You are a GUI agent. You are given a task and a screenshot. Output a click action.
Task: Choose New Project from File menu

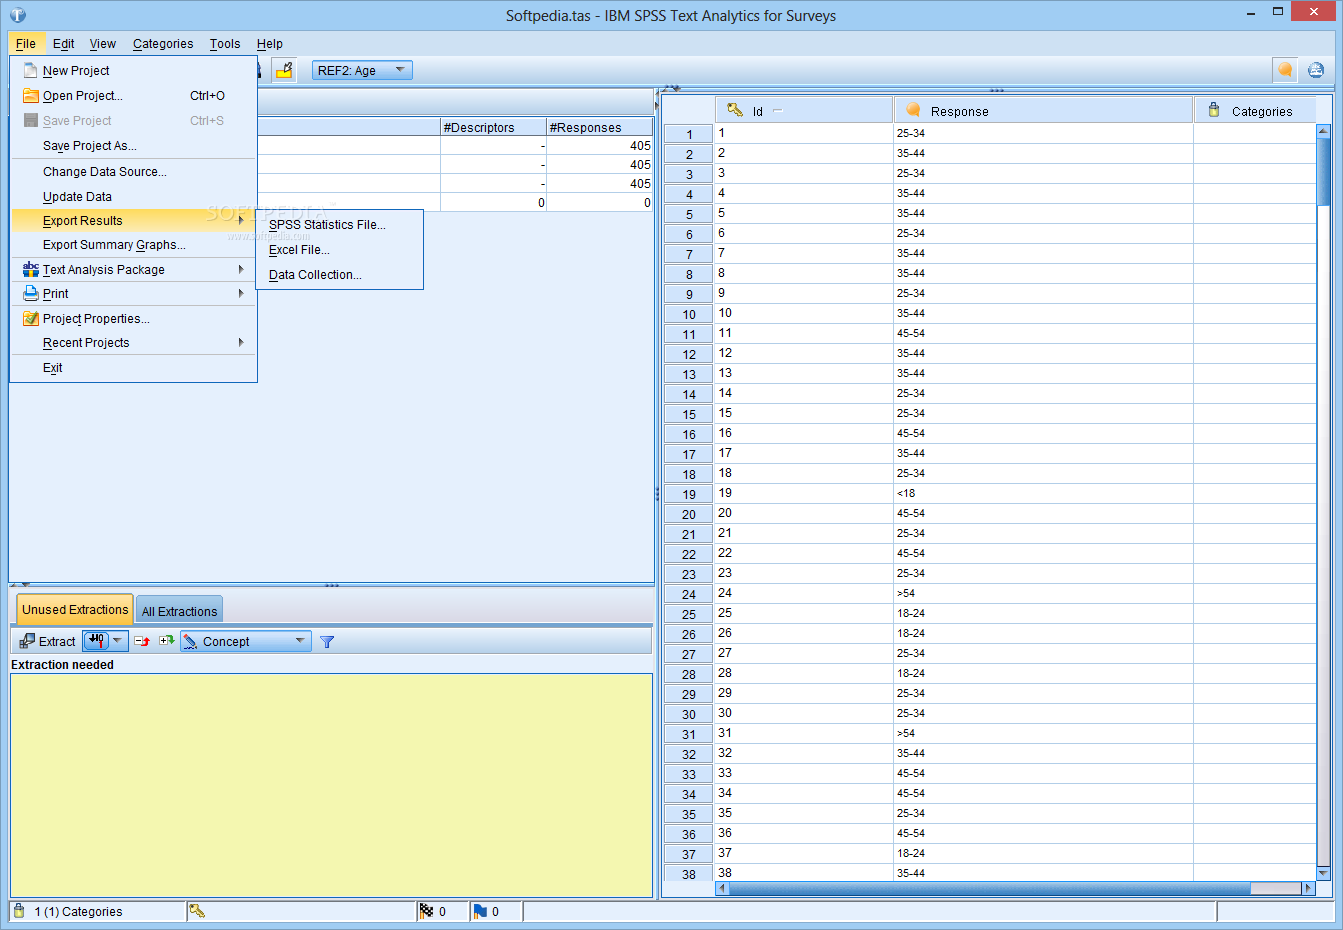133,71
